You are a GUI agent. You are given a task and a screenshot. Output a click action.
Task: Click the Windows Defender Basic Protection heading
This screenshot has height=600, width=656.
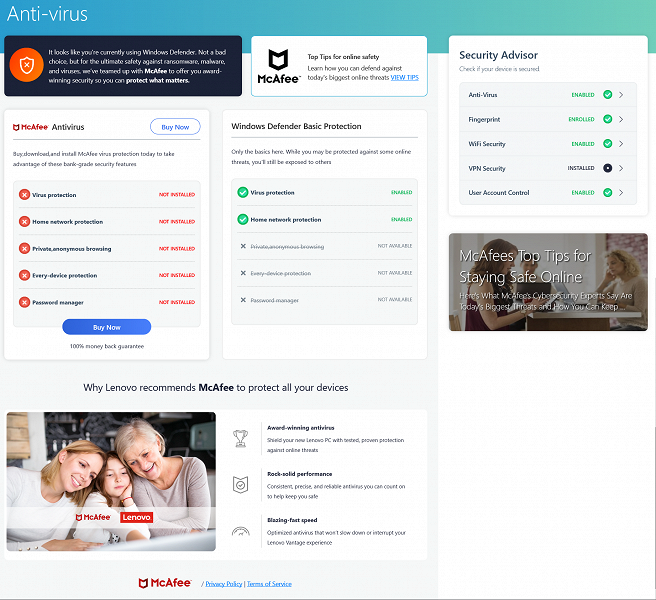pos(296,126)
